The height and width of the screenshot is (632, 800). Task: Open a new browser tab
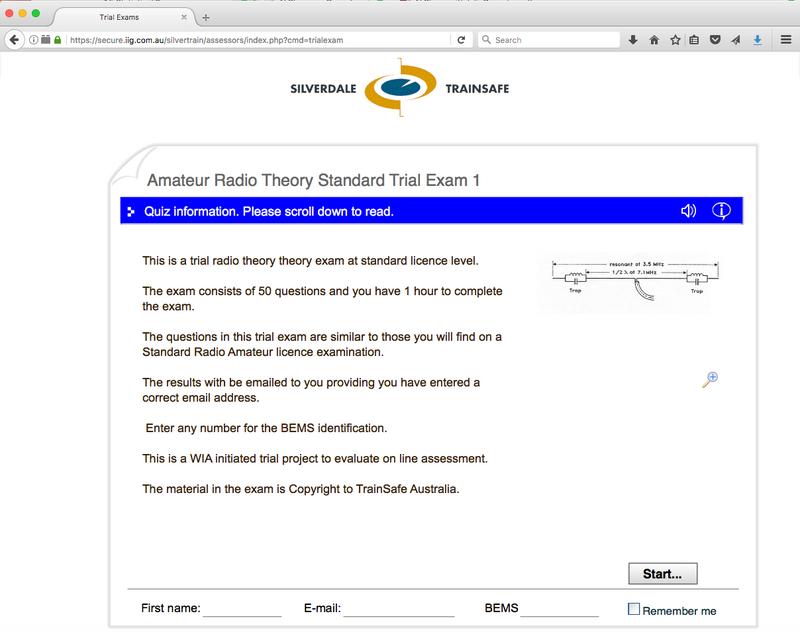[x=205, y=17]
